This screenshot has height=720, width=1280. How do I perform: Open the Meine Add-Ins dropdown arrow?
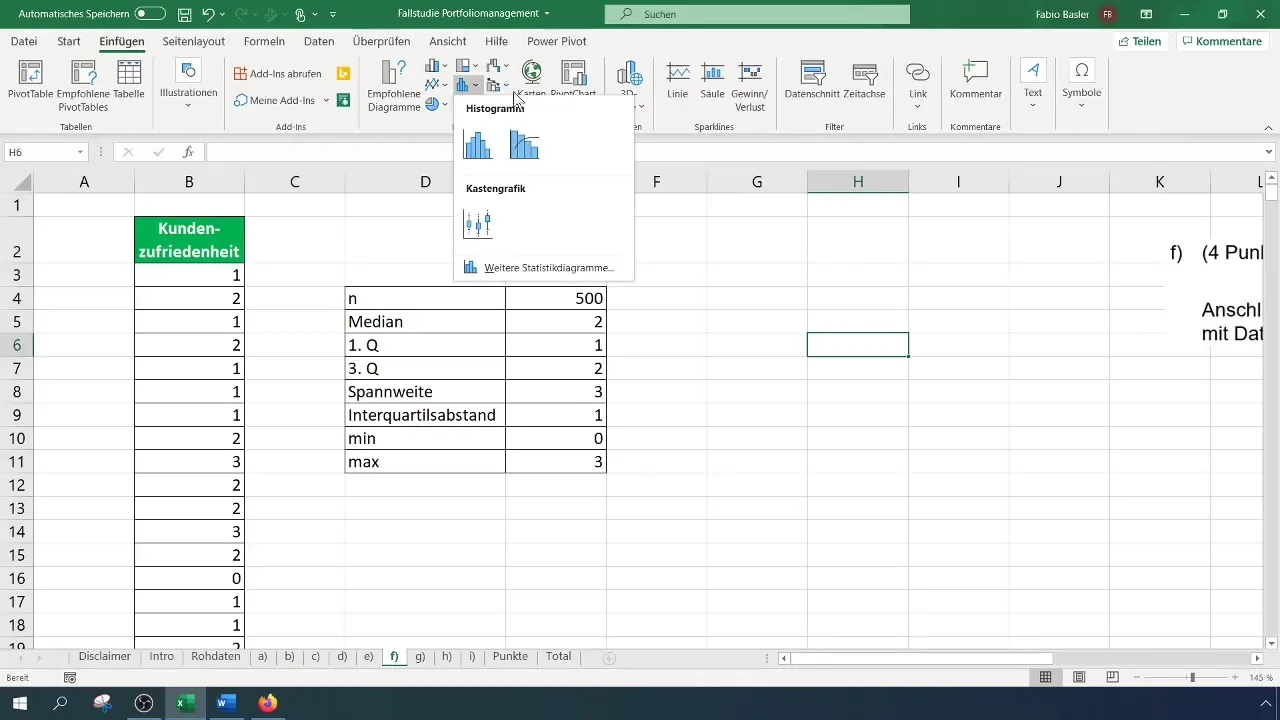(x=326, y=100)
